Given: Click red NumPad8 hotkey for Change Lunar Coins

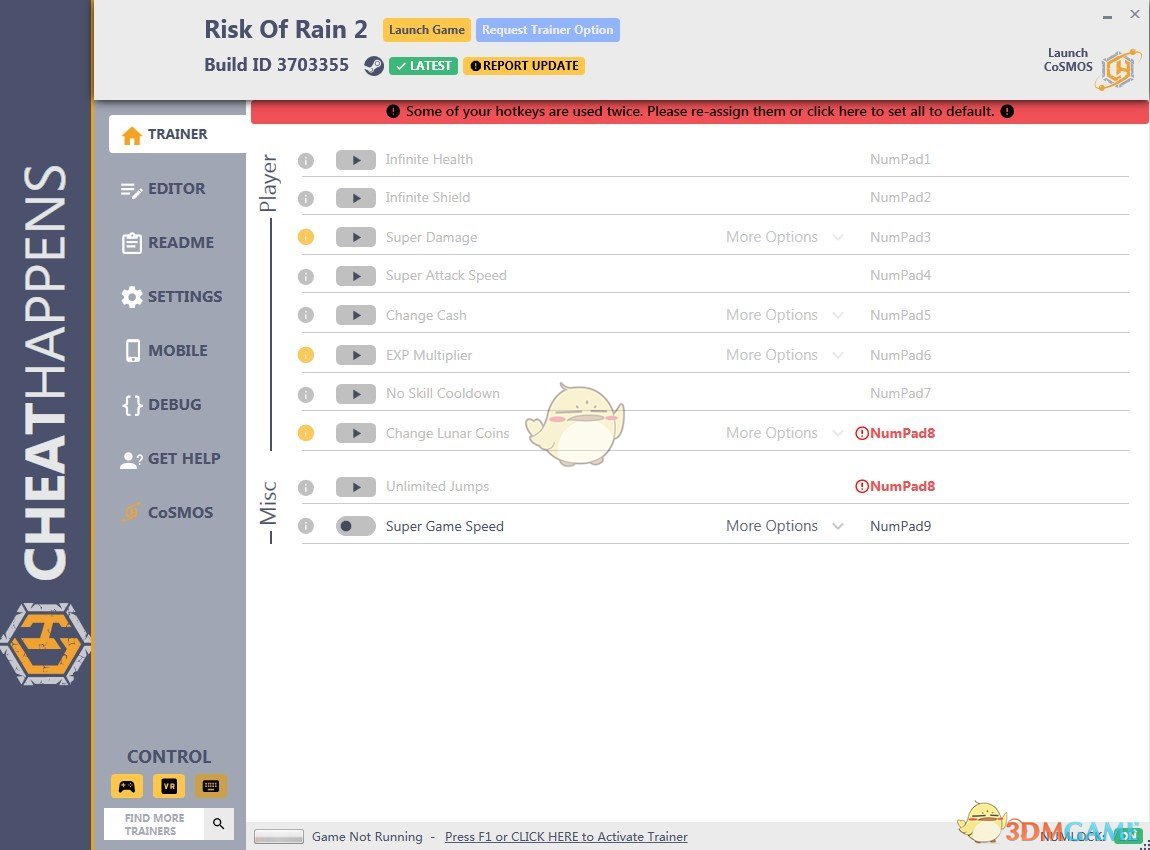Looking at the screenshot, I should (895, 433).
